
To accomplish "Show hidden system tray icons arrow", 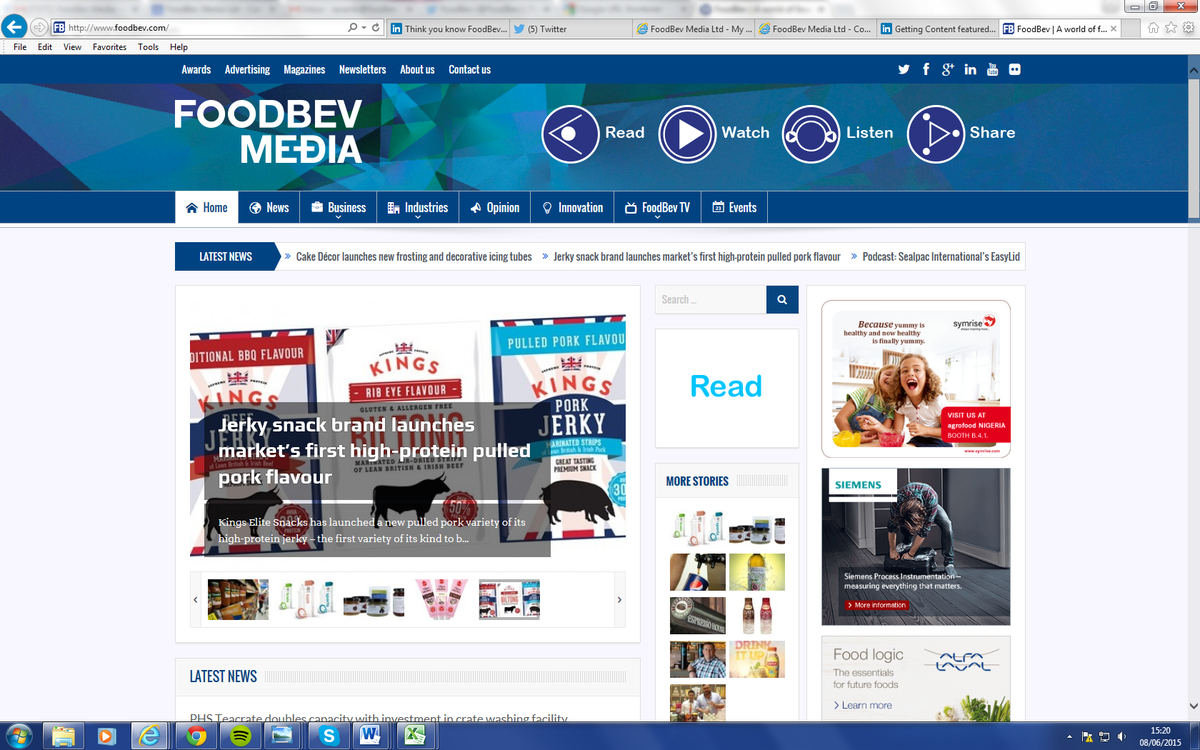I will coord(1071,736).
